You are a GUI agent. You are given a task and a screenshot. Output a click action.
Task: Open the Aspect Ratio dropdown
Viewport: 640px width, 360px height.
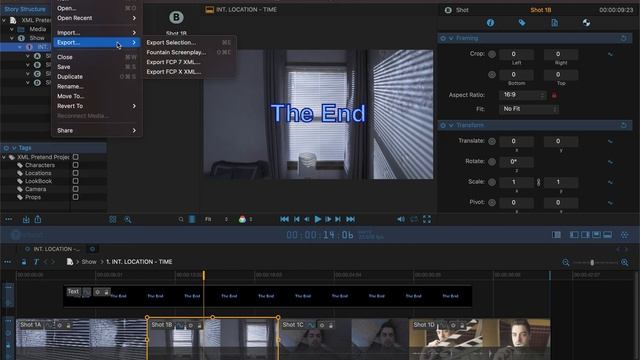(523, 95)
